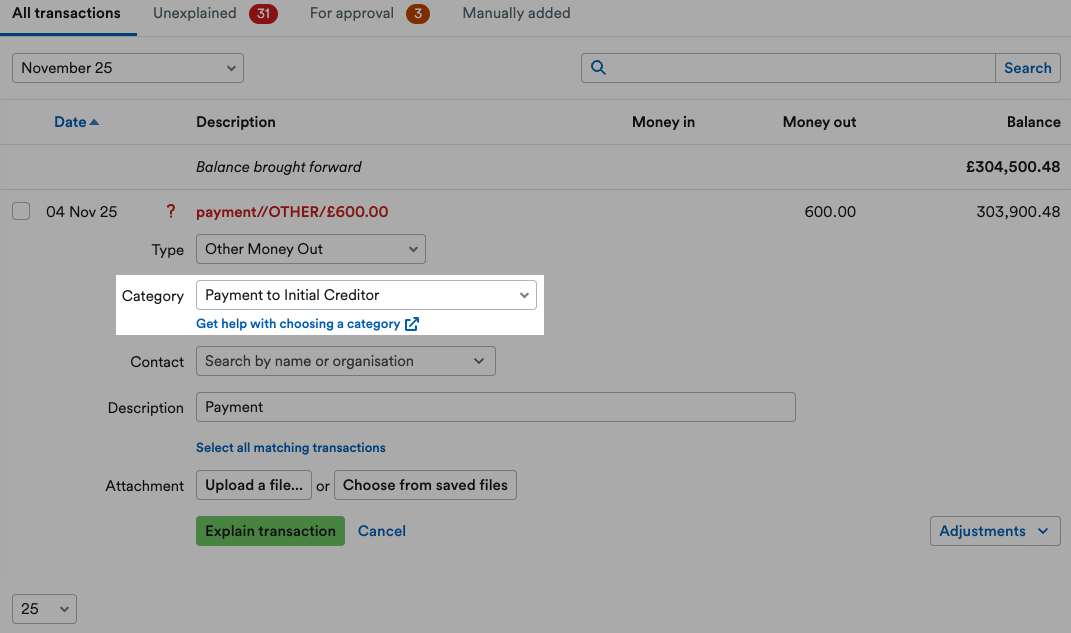
Task: Click the green Explain transaction button
Action: coord(270,531)
